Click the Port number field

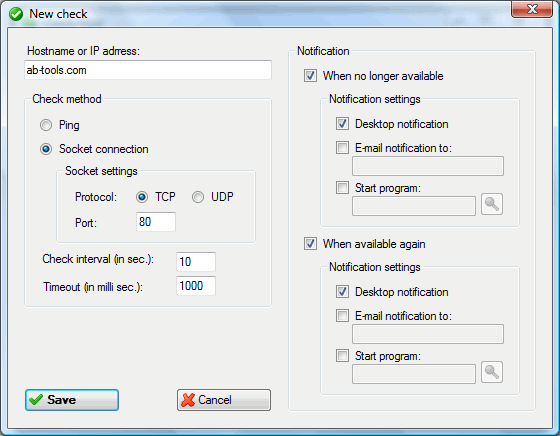coord(156,222)
